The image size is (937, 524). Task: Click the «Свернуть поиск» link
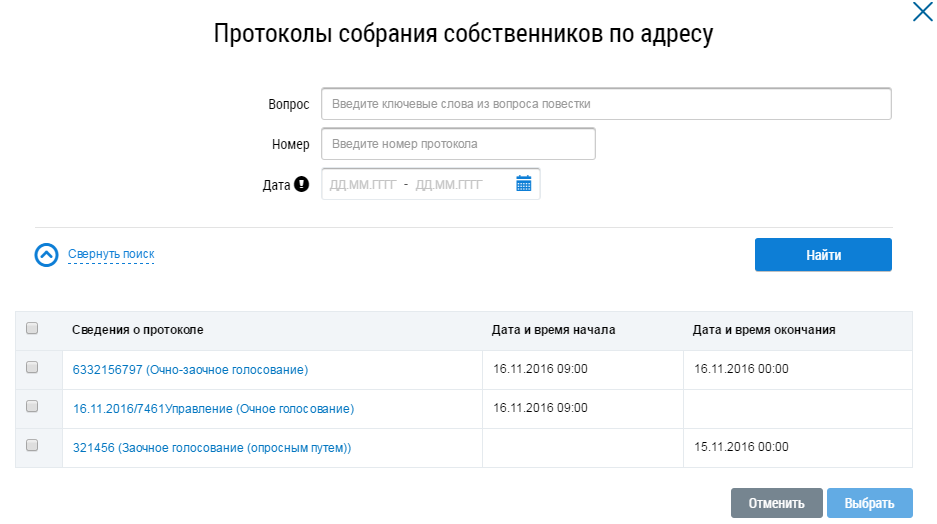pyautogui.click(x=111, y=255)
